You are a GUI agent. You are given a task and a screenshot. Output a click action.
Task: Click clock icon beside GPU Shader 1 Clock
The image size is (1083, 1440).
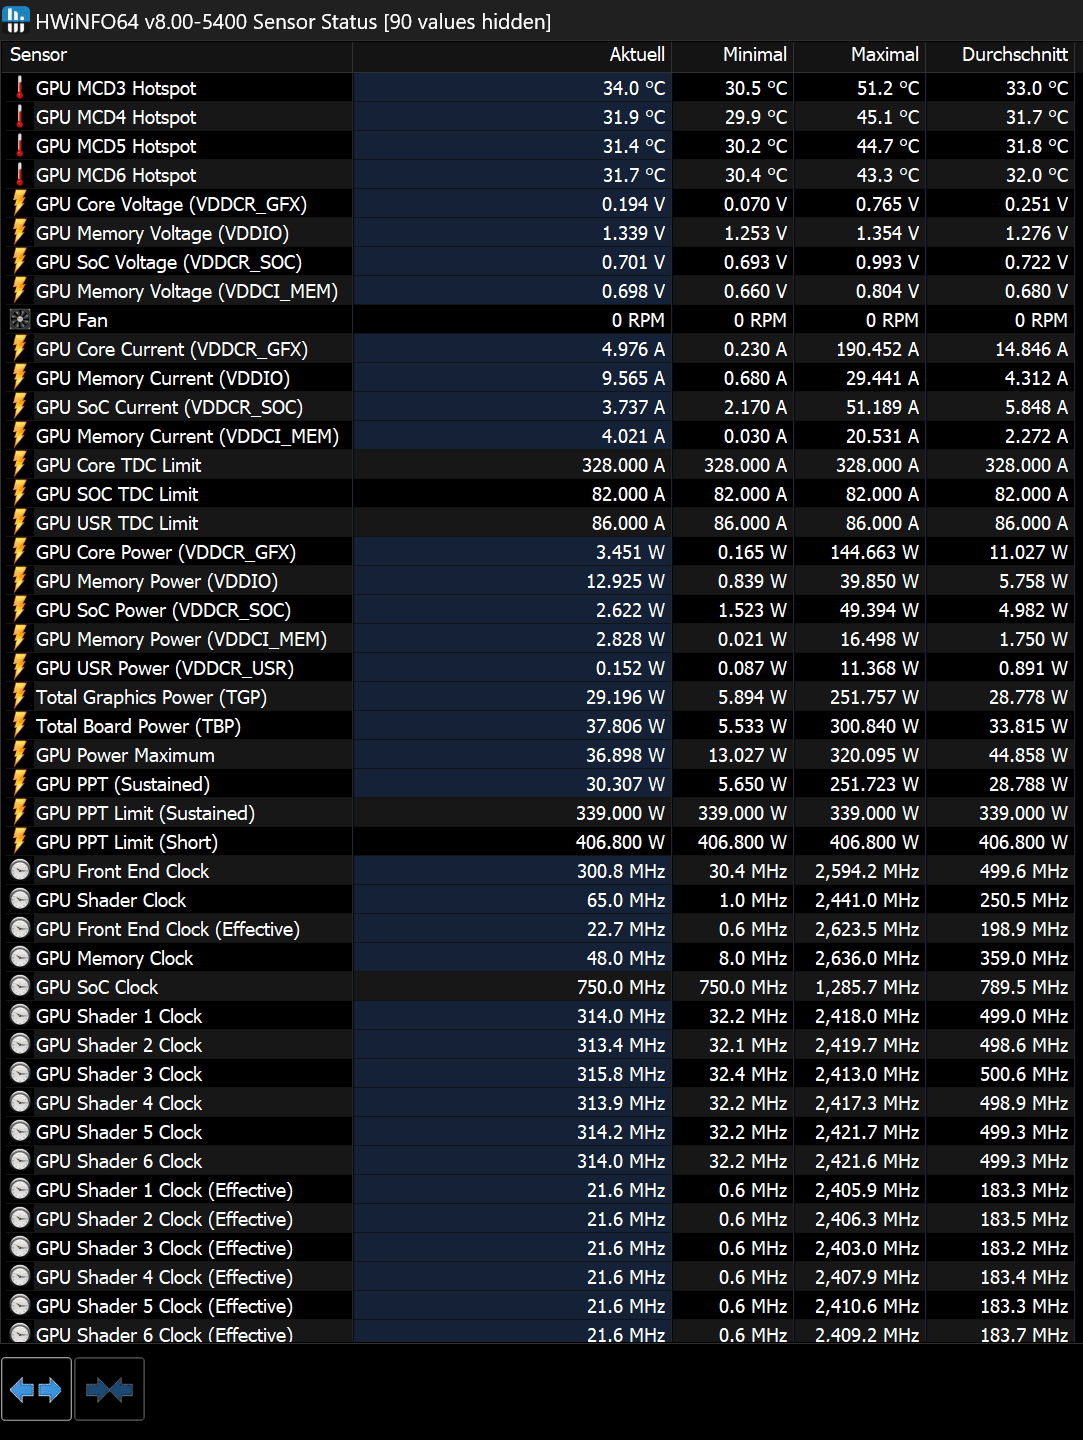click(x=19, y=1016)
